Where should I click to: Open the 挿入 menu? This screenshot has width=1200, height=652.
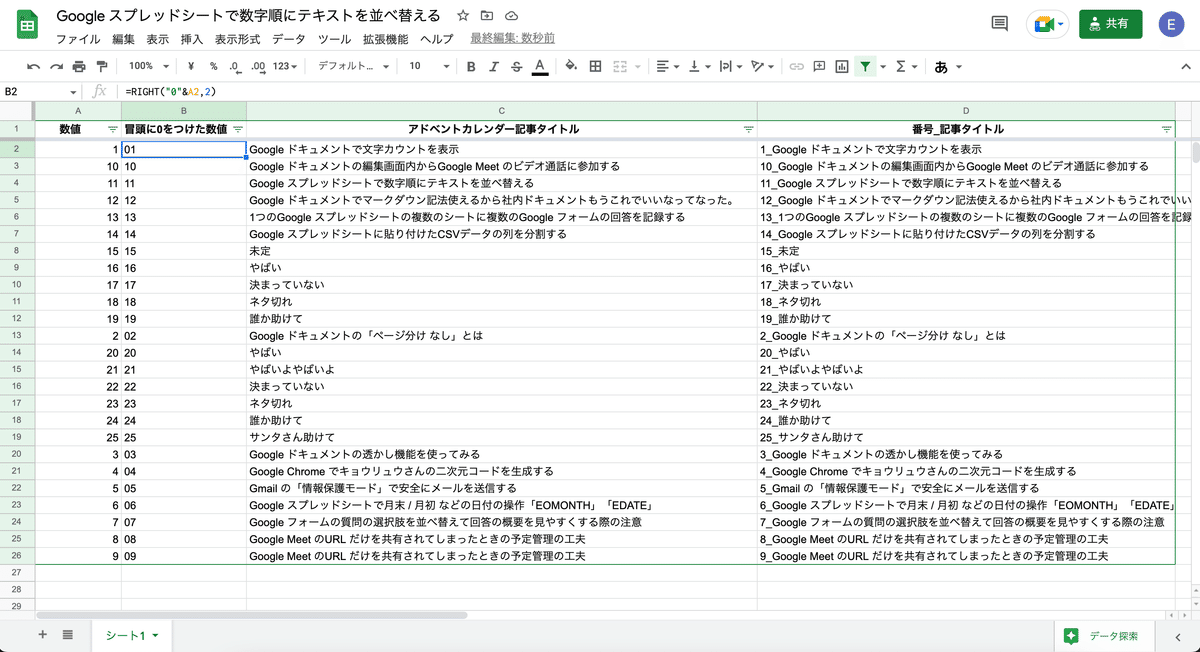pyautogui.click(x=191, y=39)
